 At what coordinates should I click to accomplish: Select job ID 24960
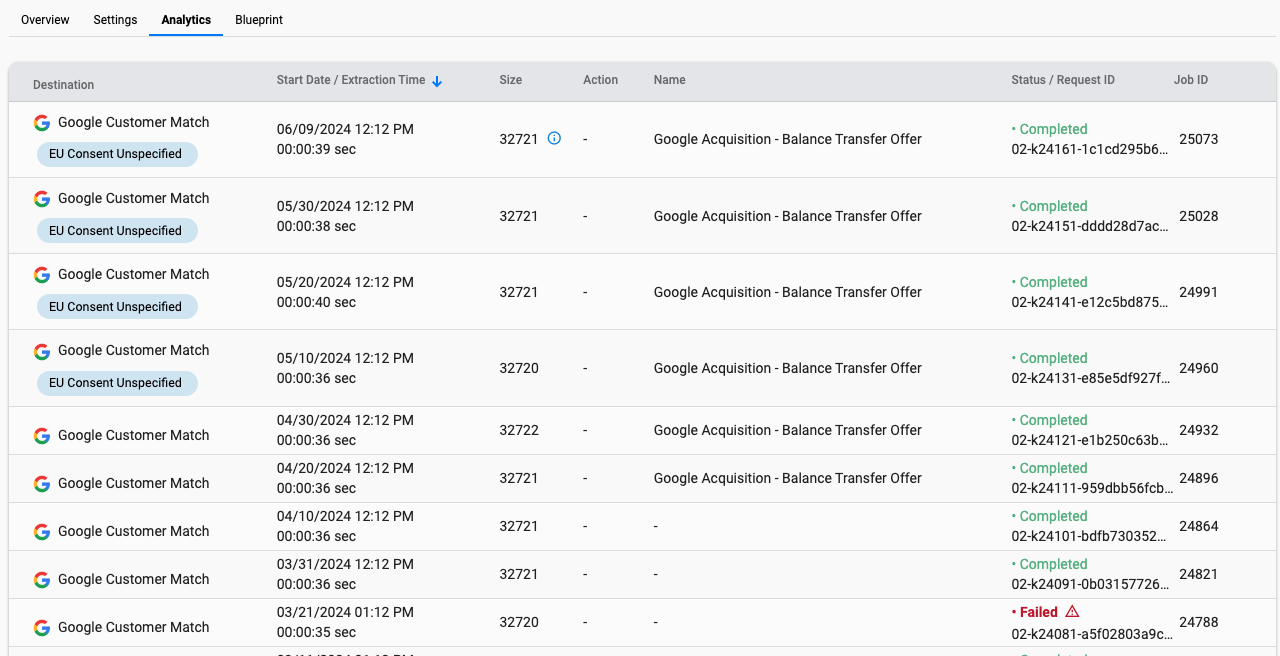point(1199,368)
